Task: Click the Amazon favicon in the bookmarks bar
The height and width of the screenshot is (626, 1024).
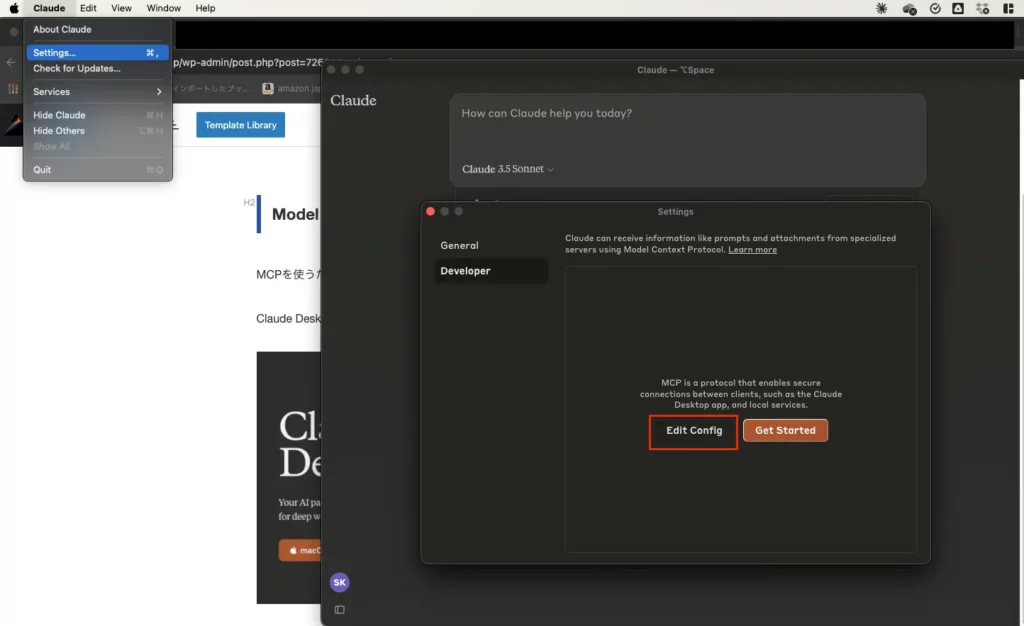Action: click(x=268, y=88)
